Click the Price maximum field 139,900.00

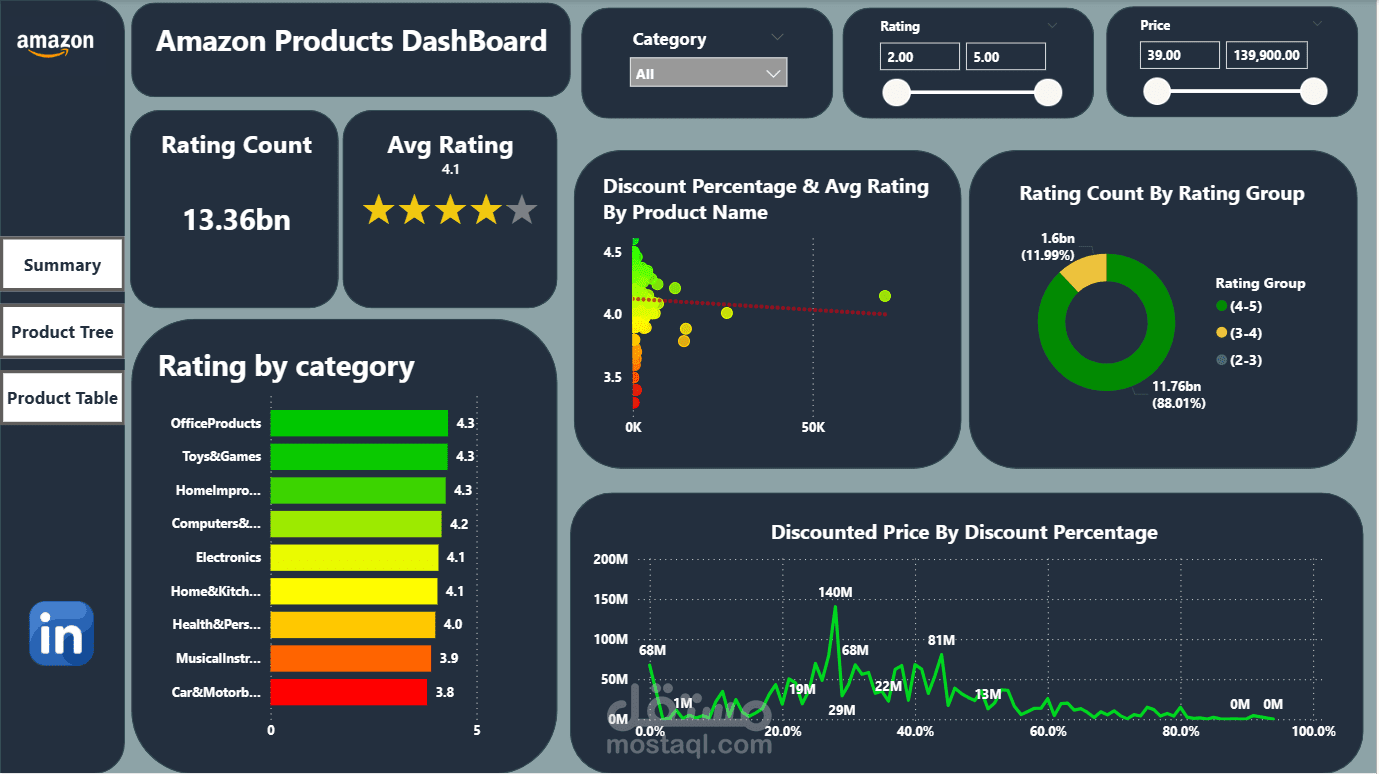(1267, 56)
